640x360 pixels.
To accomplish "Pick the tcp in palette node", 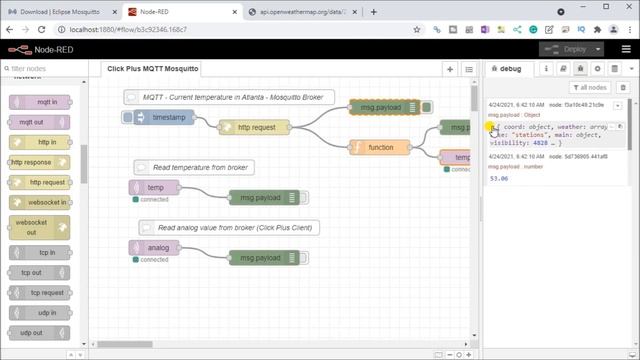I will pos(40,253).
